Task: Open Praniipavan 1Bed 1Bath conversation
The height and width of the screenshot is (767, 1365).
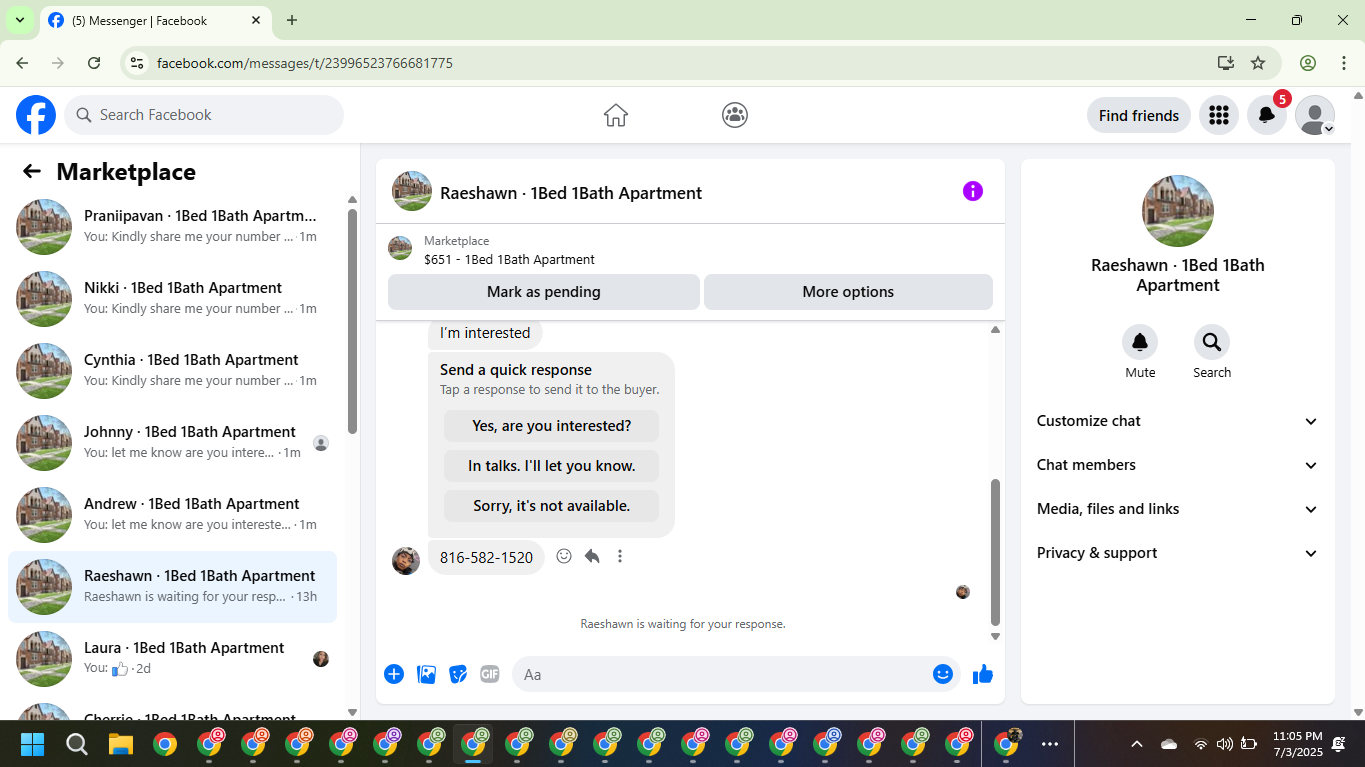Action: click(x=172, y=227)
